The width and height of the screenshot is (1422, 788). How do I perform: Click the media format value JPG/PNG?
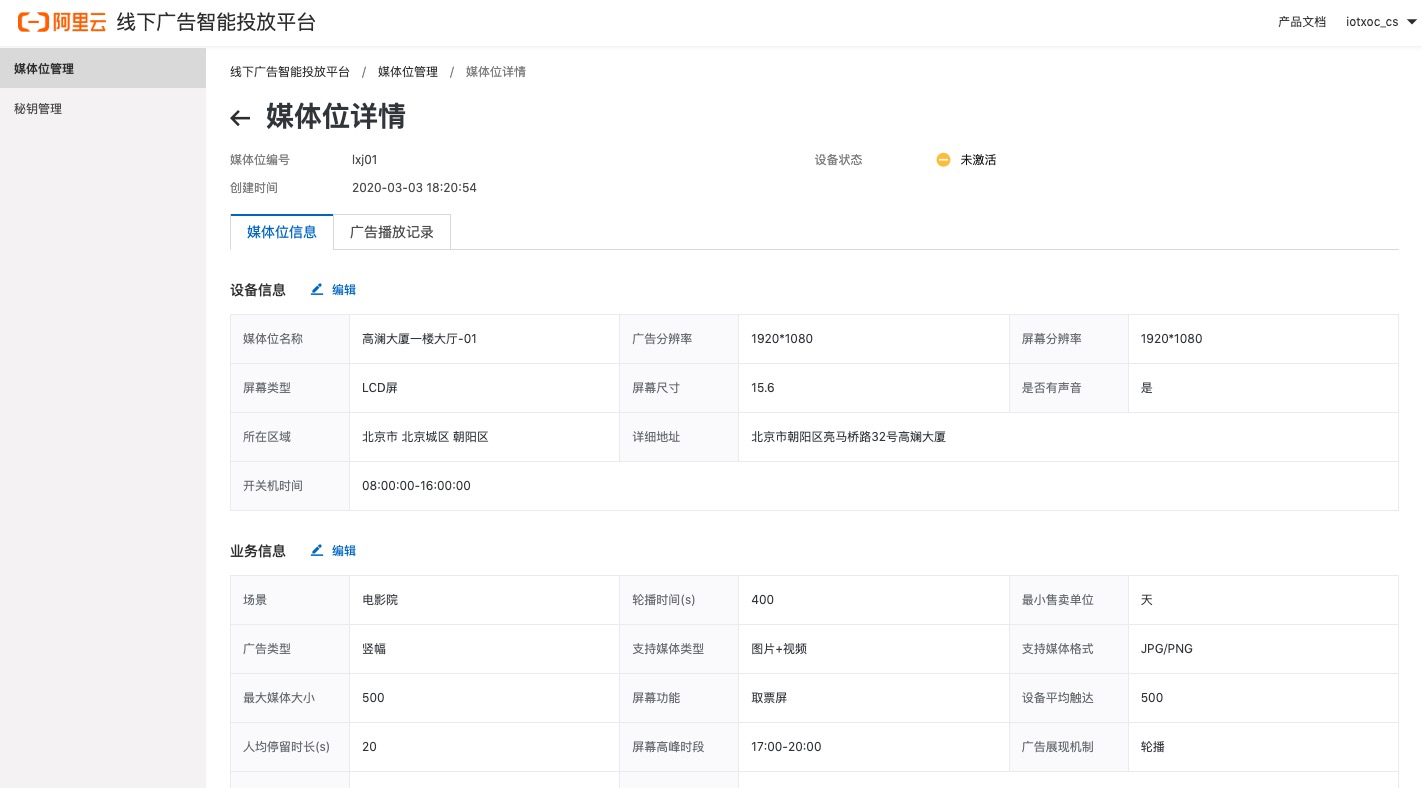(x=1166, y=649)
